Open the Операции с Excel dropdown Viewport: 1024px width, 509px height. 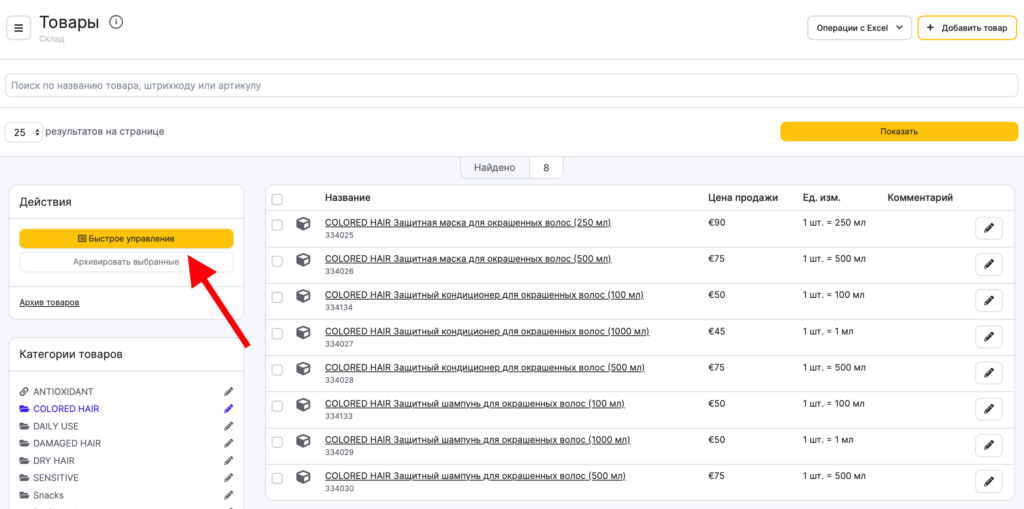click(x=859, y=28)
